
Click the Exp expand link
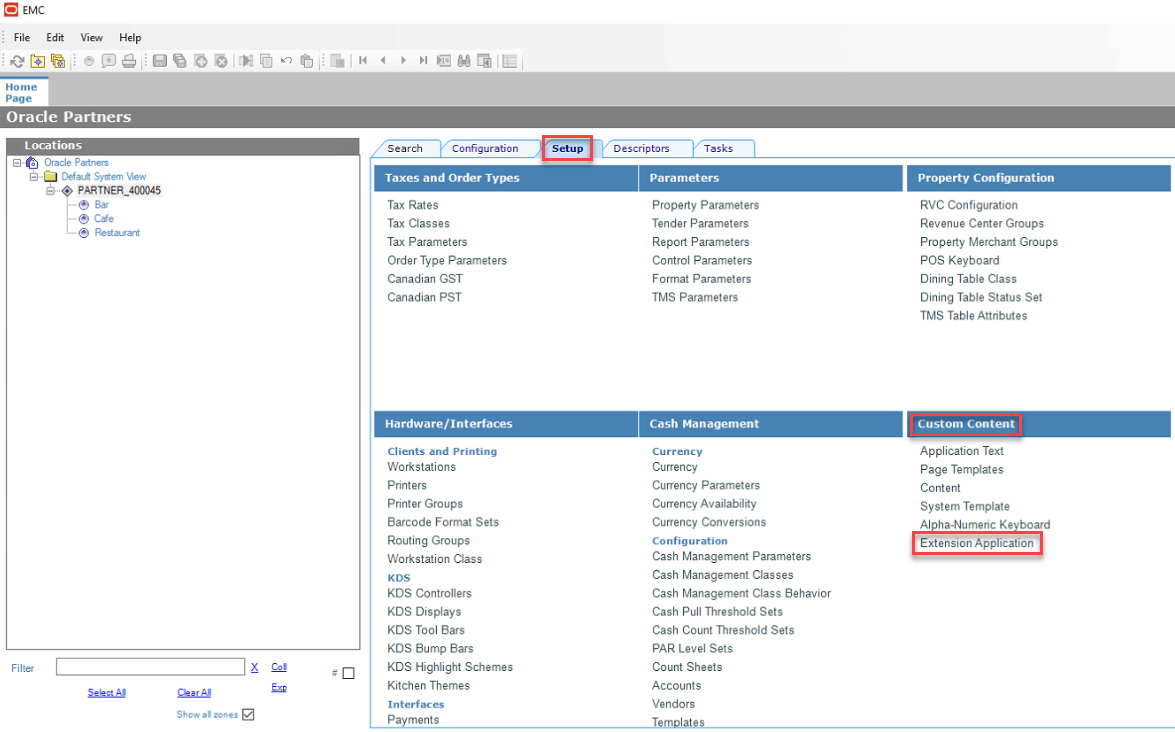[279, 687]
